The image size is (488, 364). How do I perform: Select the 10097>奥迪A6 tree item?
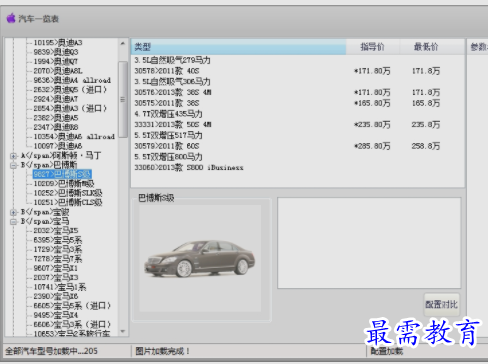[58, 146]
